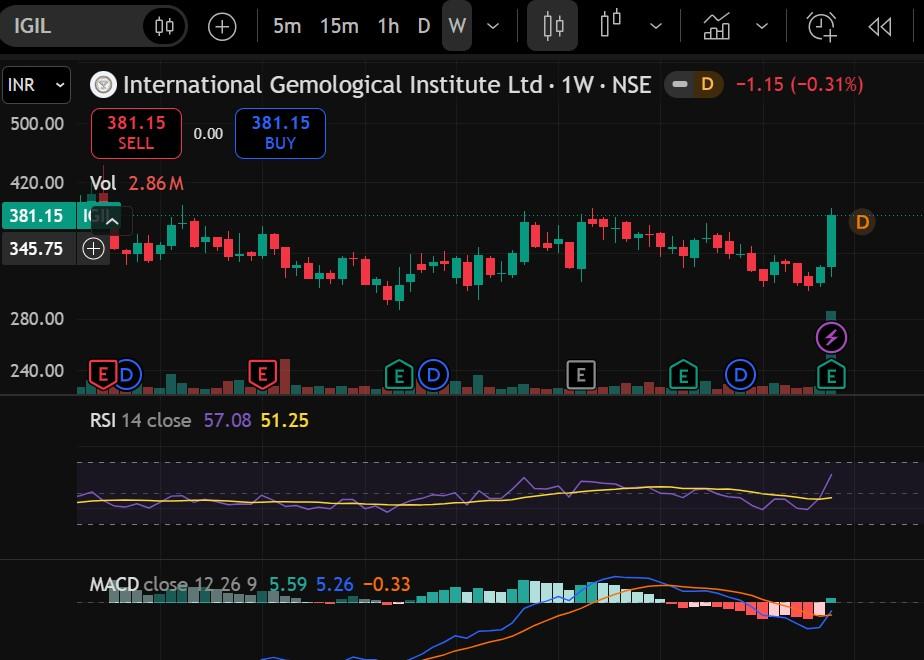Switch to the 15m timeframe
924x660 pixels.
tap(339, 27)
